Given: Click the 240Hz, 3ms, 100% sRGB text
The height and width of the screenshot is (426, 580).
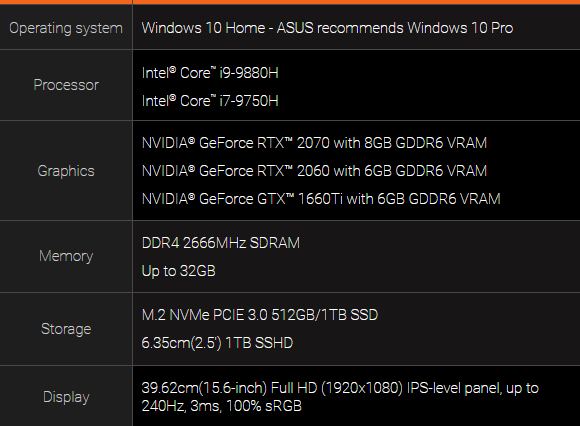Looking at the screenshot, I should pos(222,406).
